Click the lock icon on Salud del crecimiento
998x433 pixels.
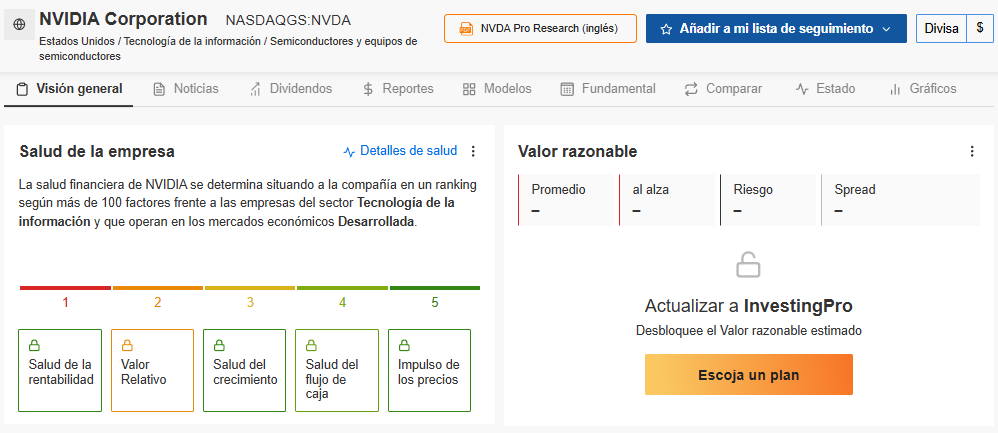click(218, 345)
